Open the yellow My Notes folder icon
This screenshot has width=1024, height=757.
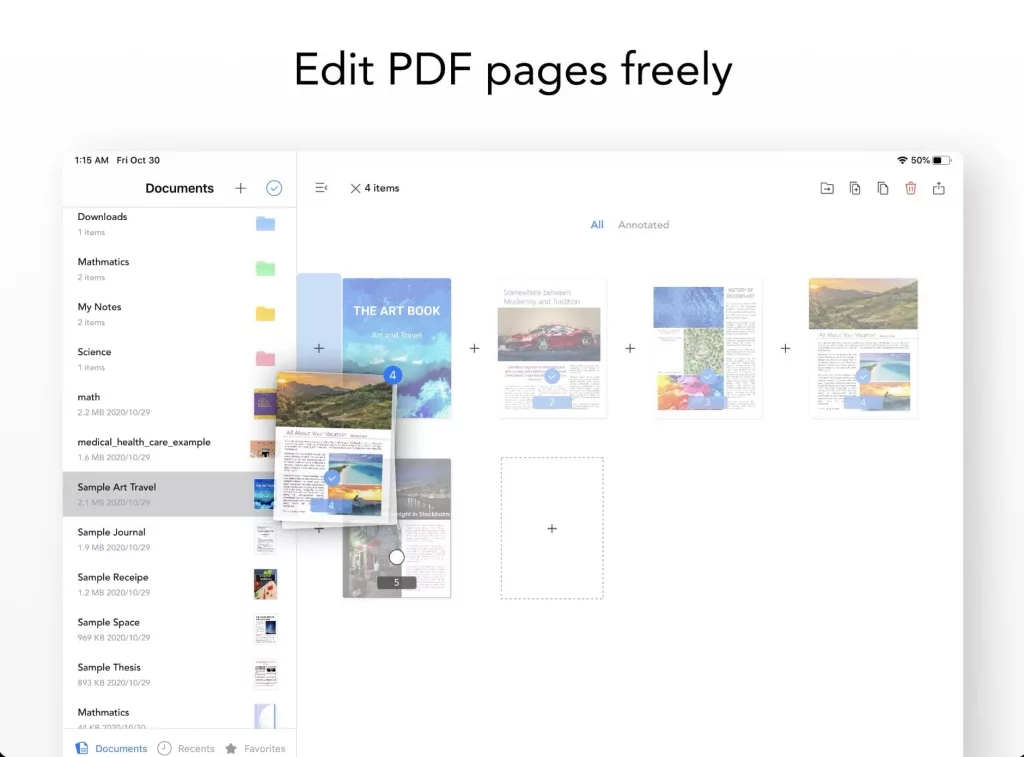pos(265,314)
